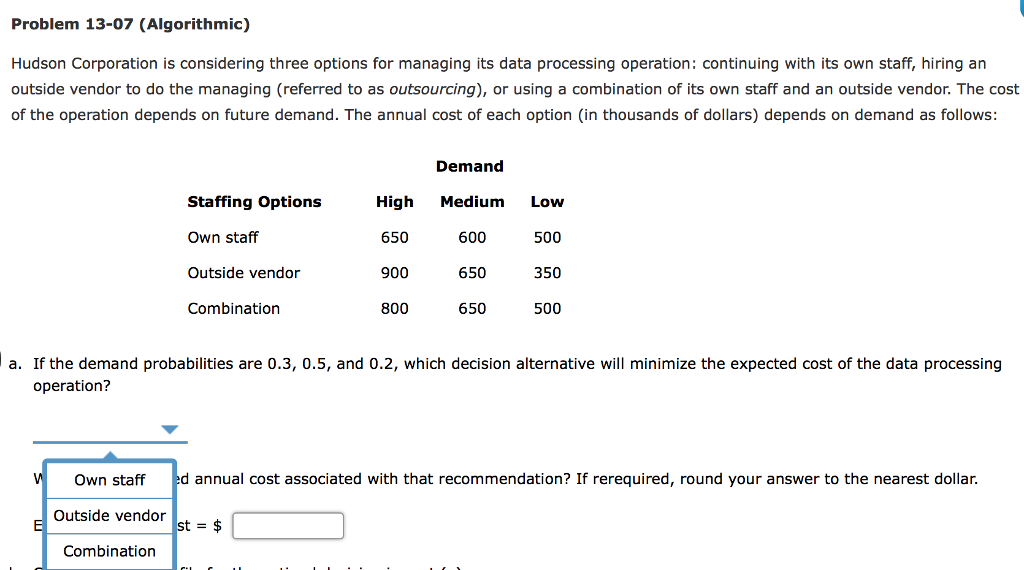
Task: Select the Low column header
Action: pyautogui.click(x=547, y=202)
